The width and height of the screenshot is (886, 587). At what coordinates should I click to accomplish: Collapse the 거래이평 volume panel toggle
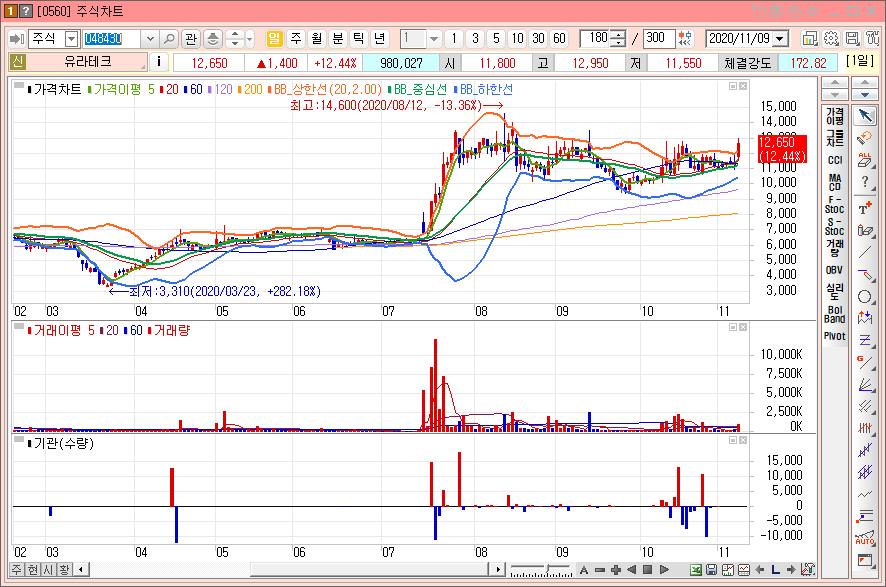tap(19, 328)
